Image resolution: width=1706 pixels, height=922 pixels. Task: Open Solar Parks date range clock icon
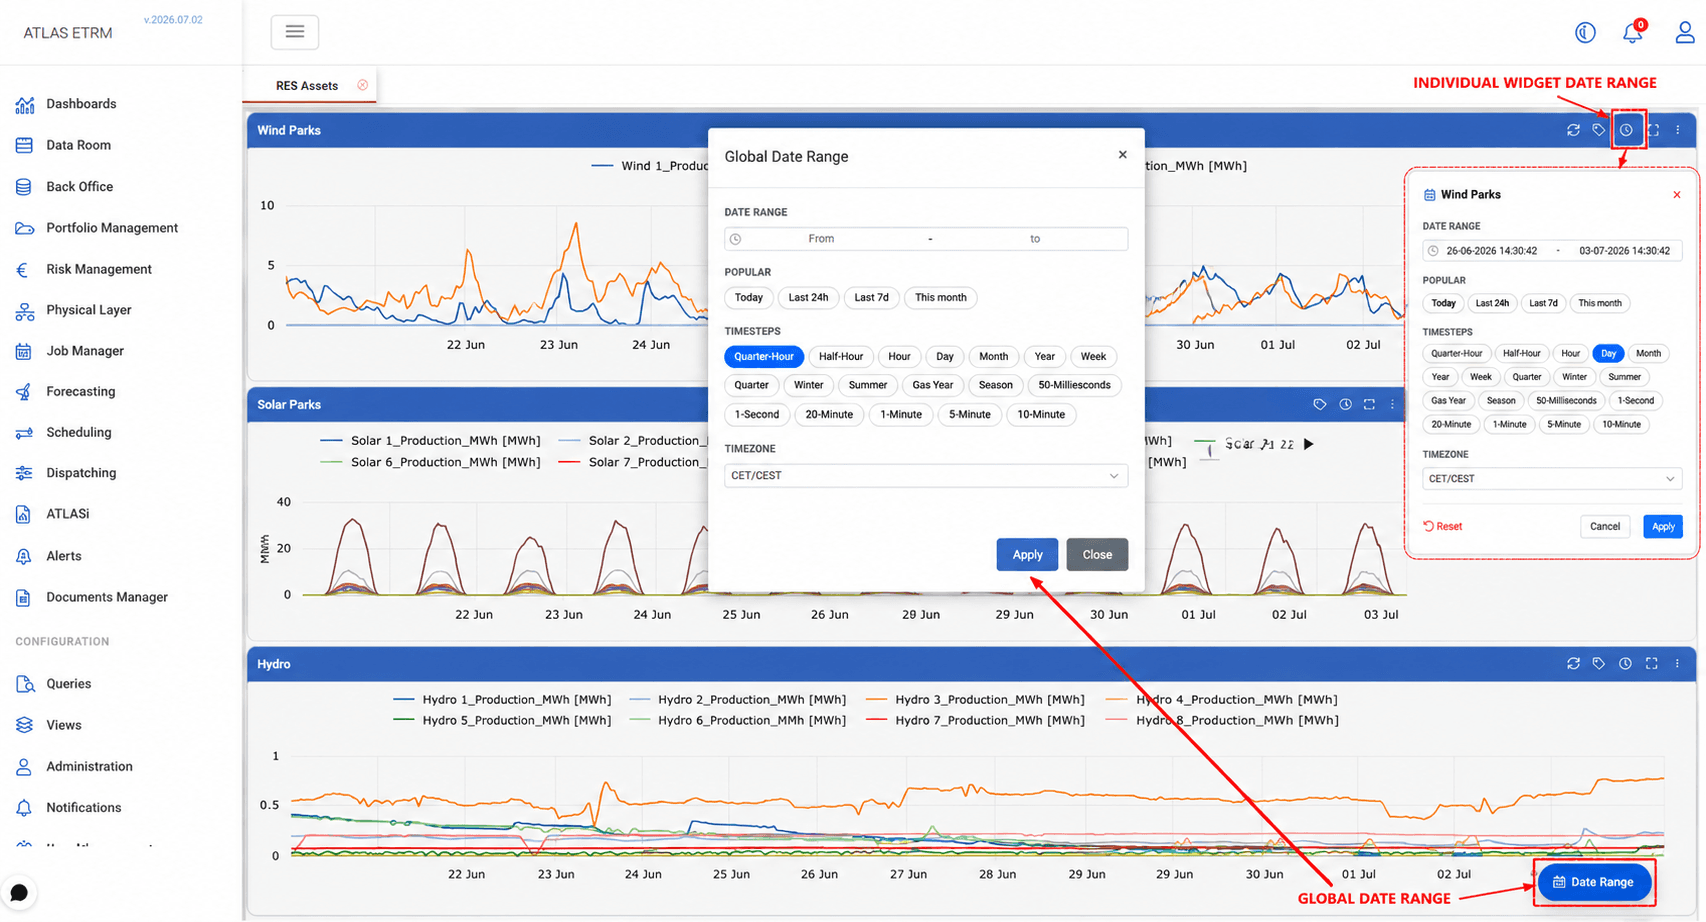(x=1345, y=405)
